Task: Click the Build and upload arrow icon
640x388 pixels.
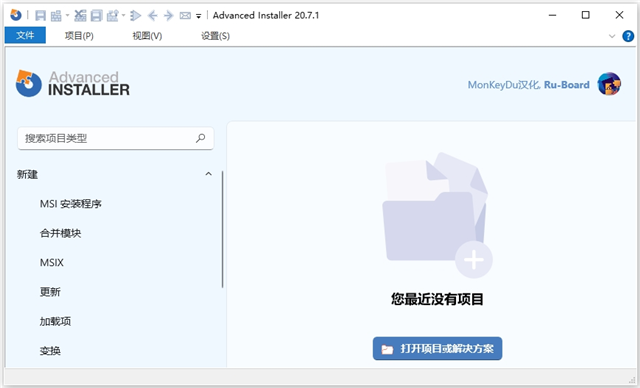Action: pyautogui.click(x=112, y=16)
